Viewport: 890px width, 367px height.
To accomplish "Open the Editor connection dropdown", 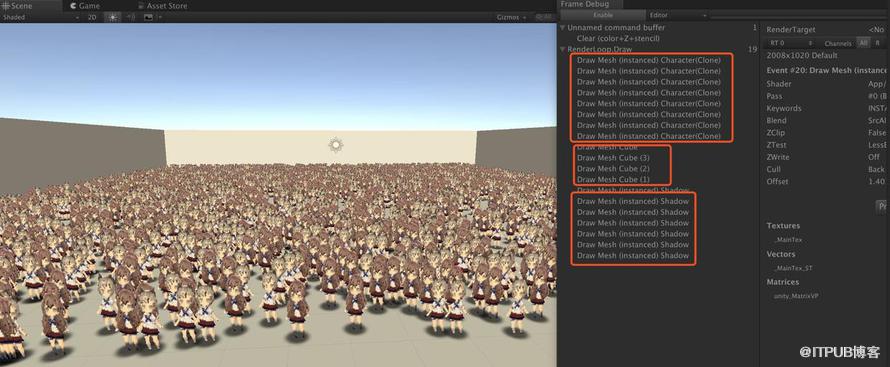I will click(678, 15).
